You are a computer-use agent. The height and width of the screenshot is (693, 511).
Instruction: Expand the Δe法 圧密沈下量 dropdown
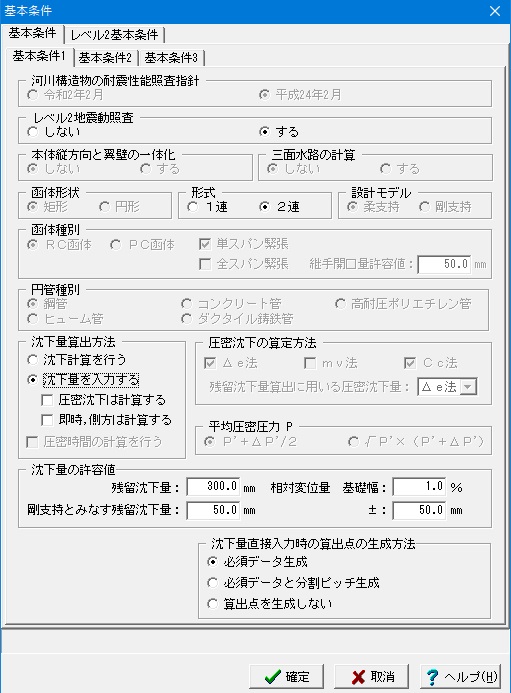tap(468, 387)
